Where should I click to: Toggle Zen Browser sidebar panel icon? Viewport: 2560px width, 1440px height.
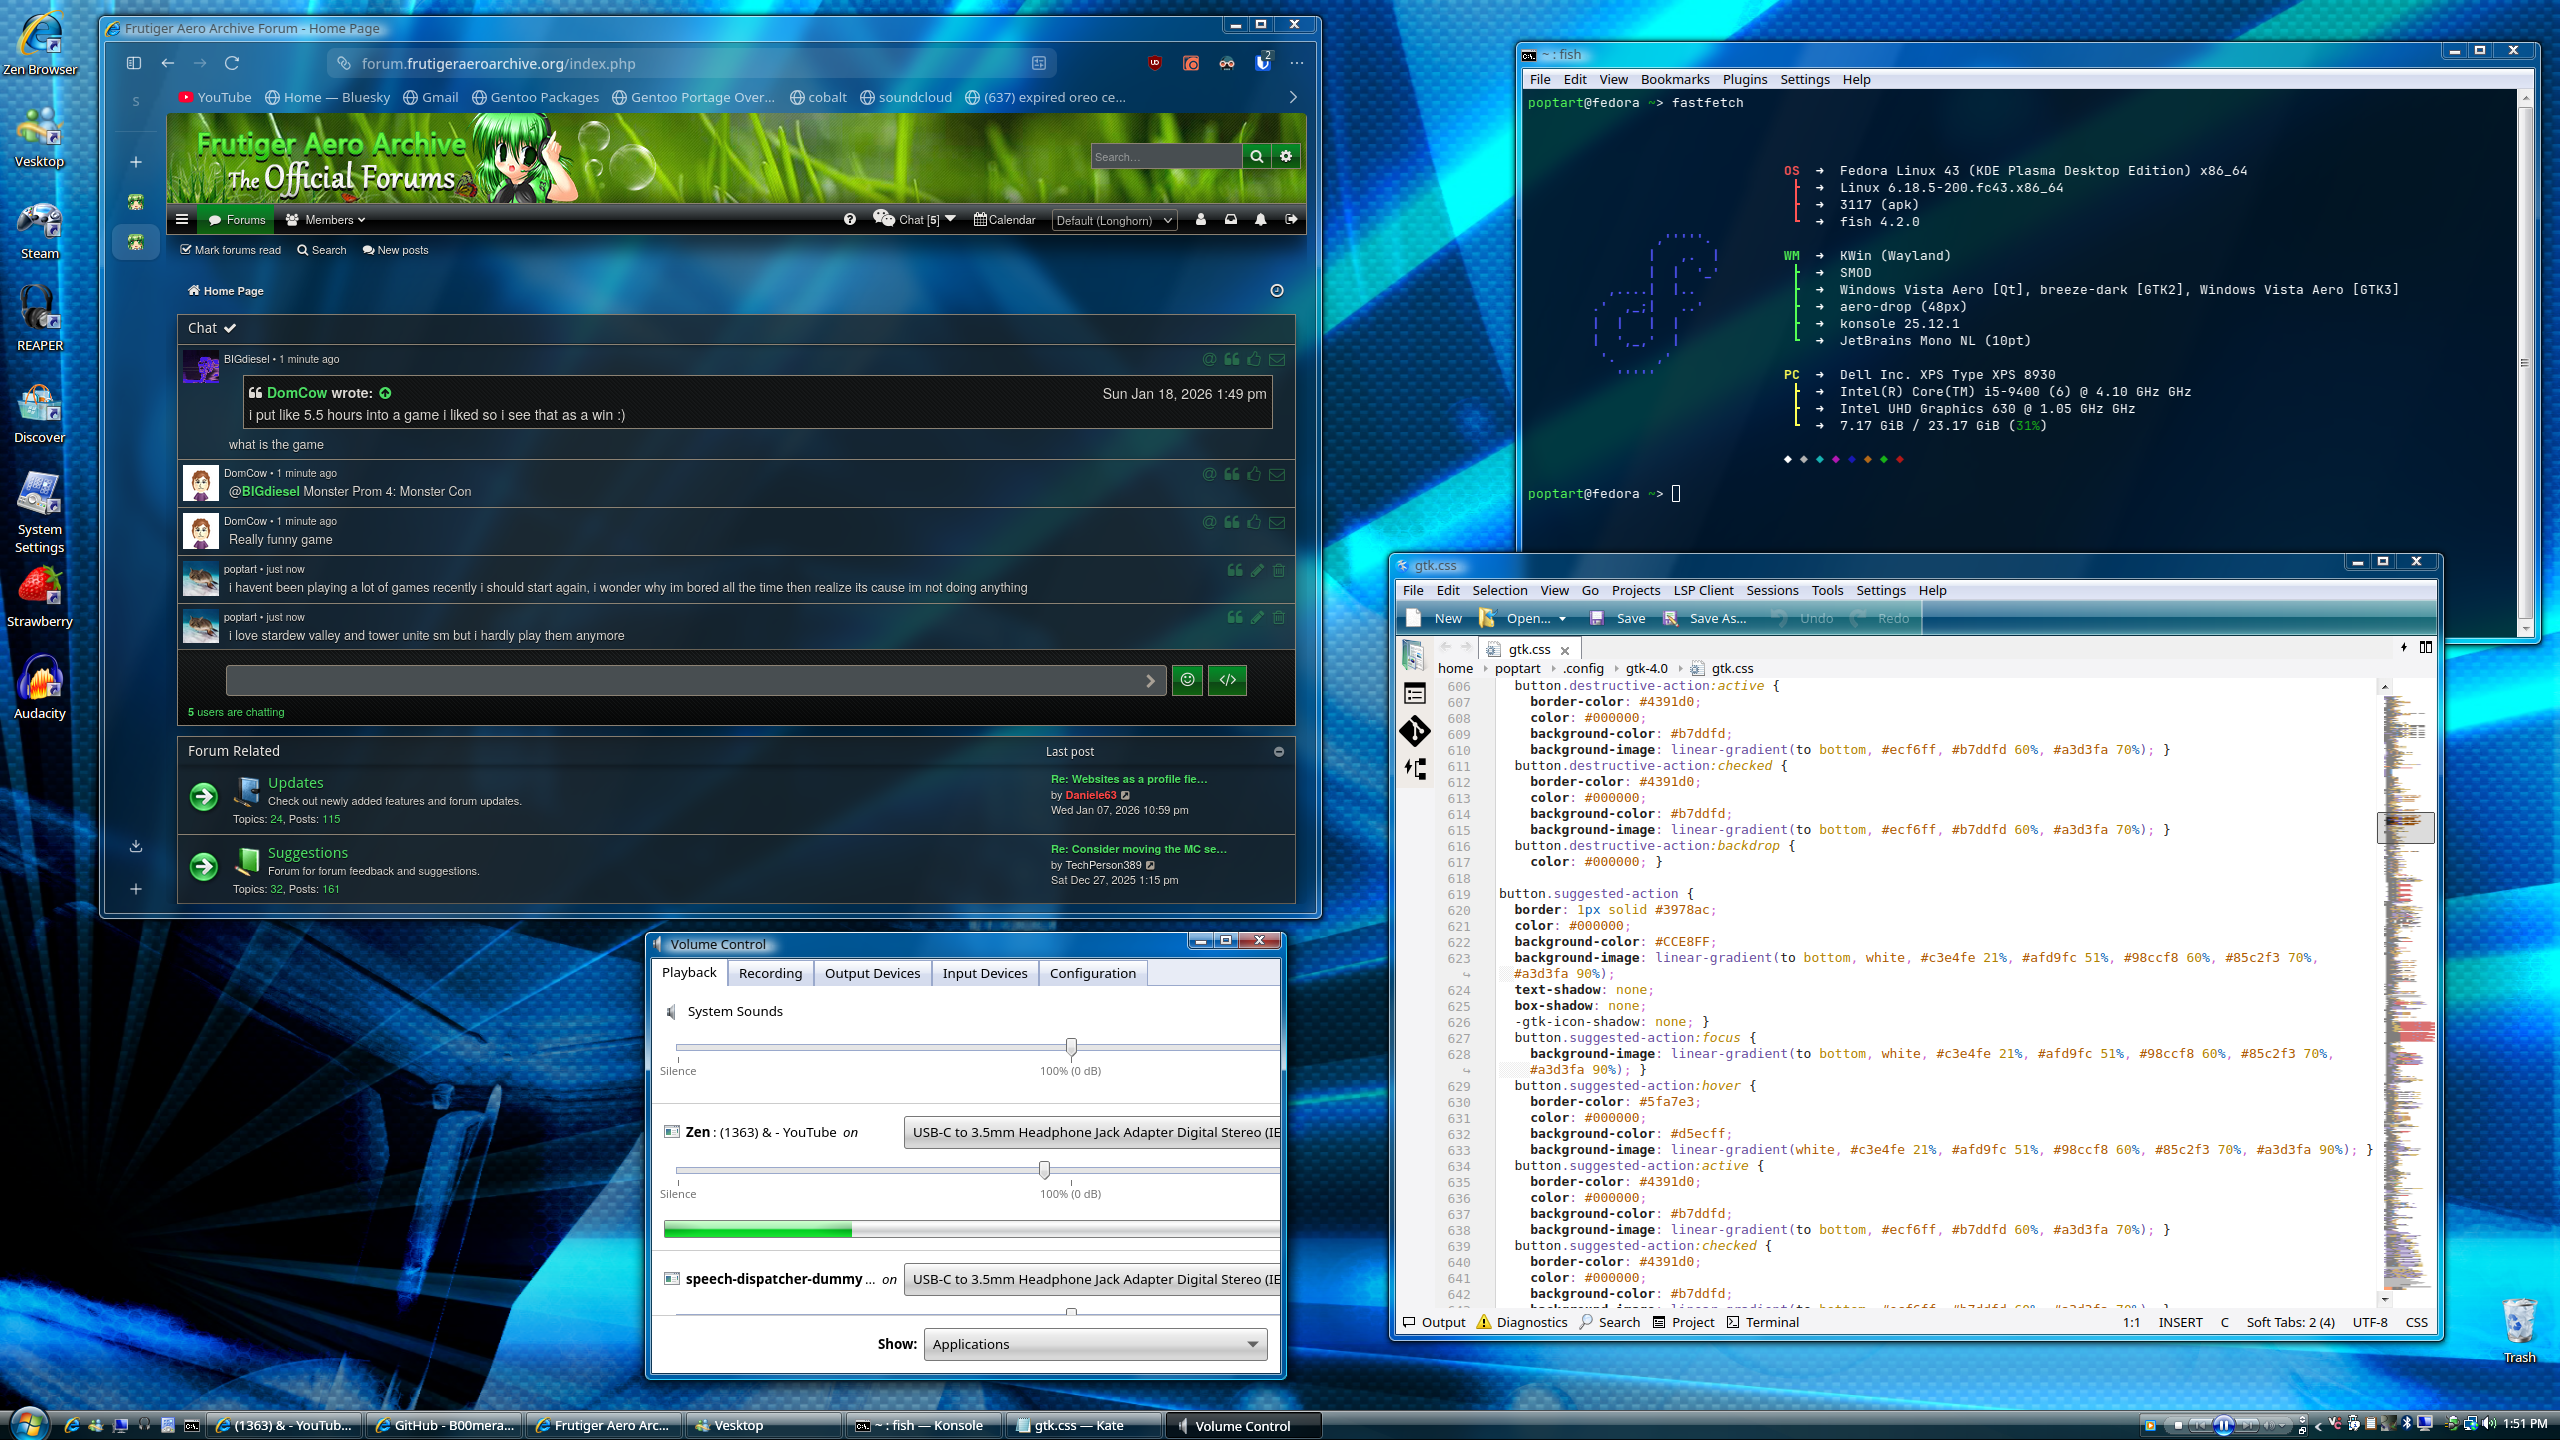click(133, 63)
